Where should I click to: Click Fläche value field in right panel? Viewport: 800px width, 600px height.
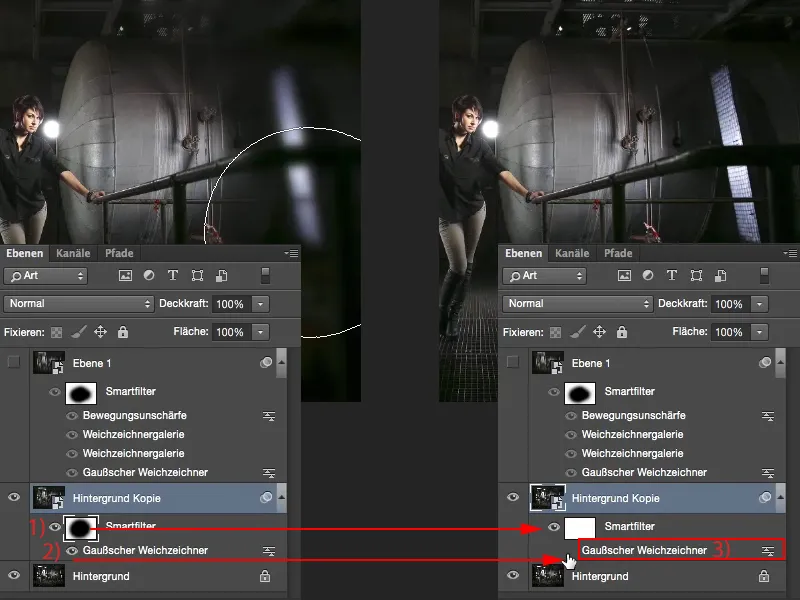(730, 332)
